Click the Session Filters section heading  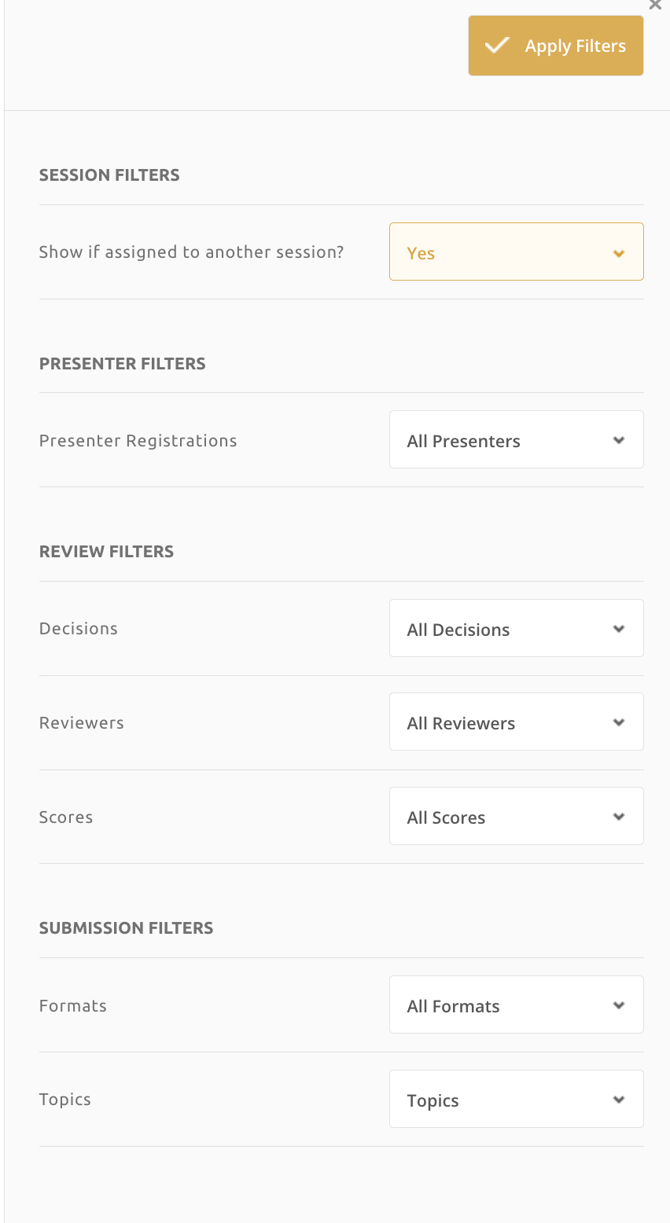tap(109, 175)
